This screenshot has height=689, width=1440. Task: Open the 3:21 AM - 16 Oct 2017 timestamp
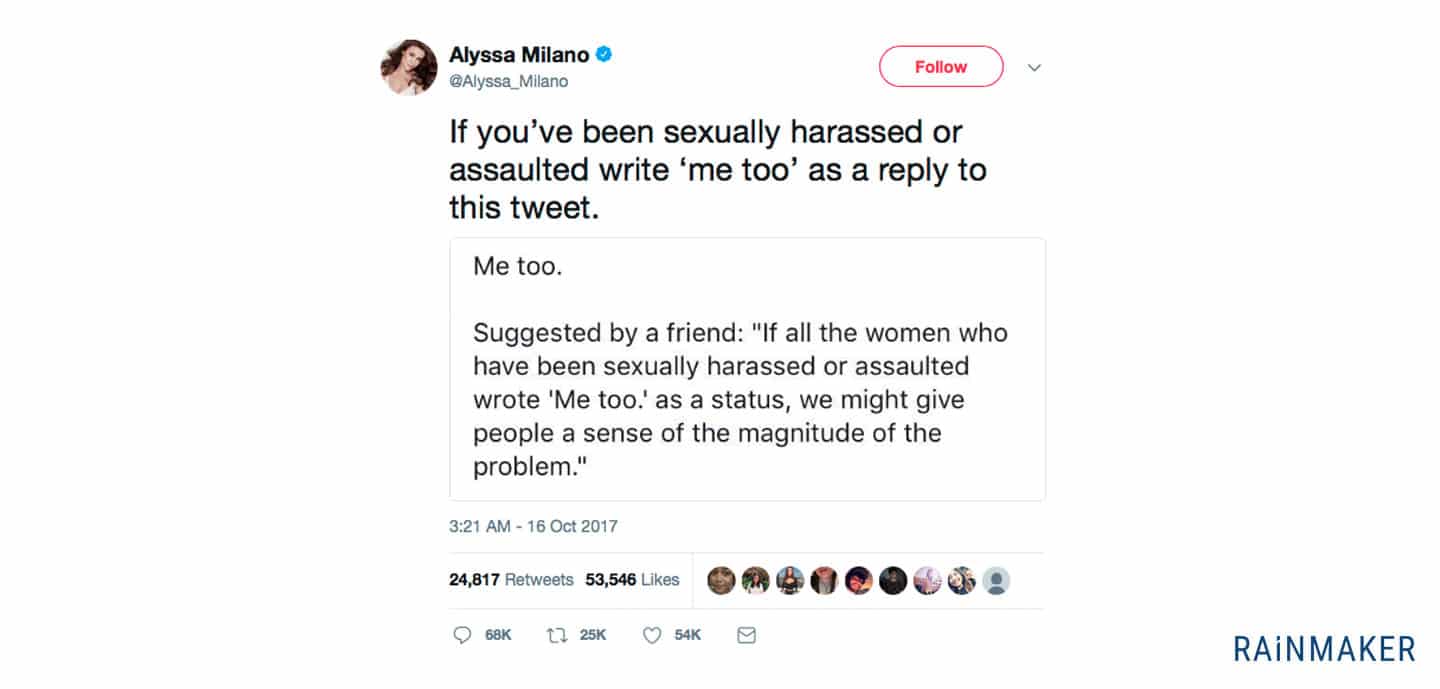[533, 526]
